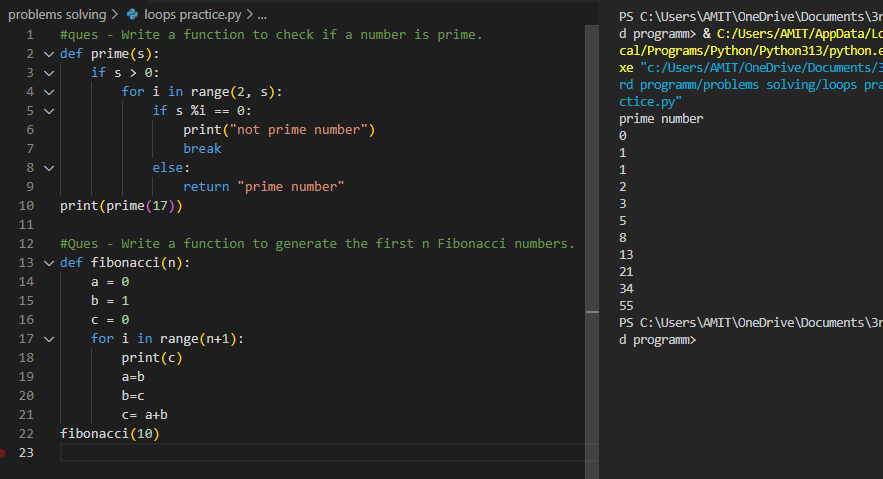
Task: Click 'a=b' on line 19
Action: pos(133,377)
